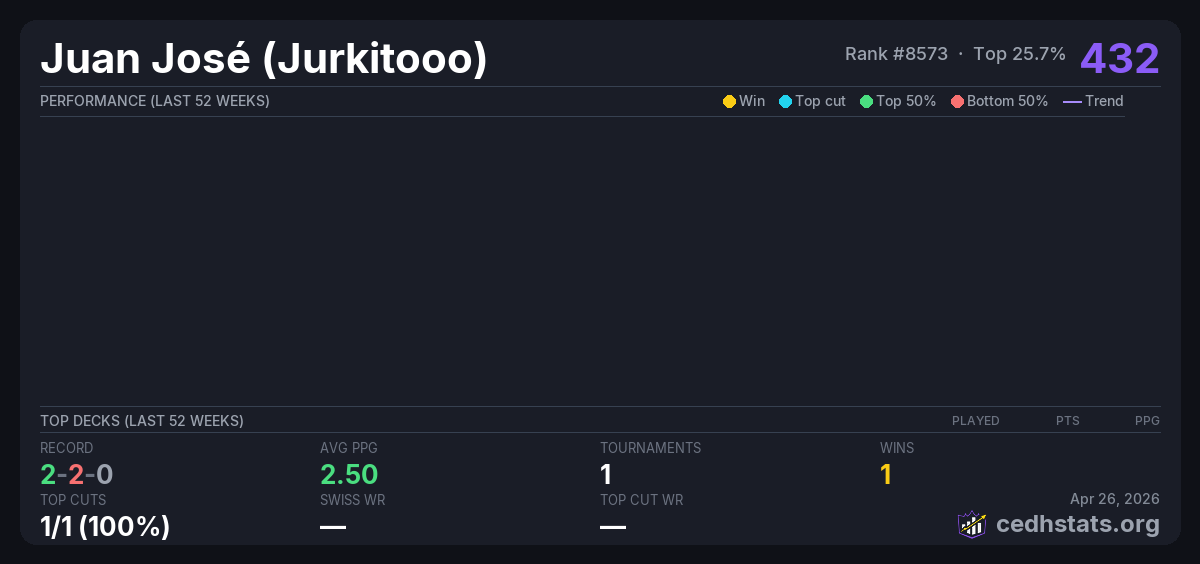Sort top decks by PLAYED column

tap(975, 421)
